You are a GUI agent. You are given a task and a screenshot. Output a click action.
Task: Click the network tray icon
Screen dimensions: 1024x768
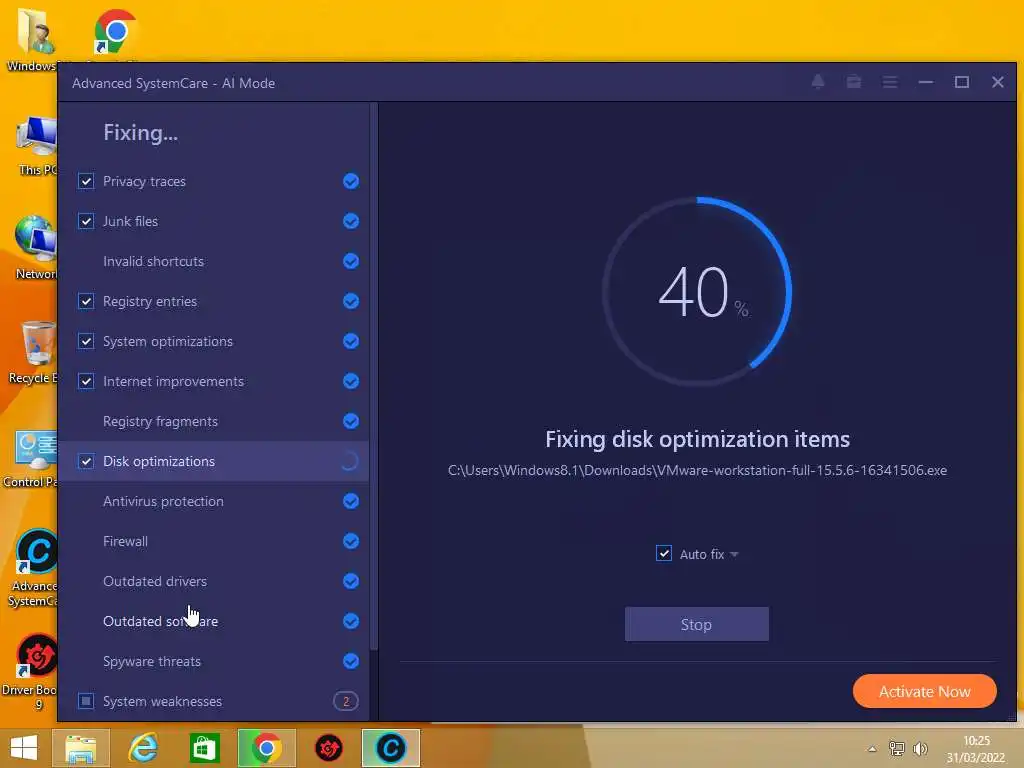tap(897, 748)
